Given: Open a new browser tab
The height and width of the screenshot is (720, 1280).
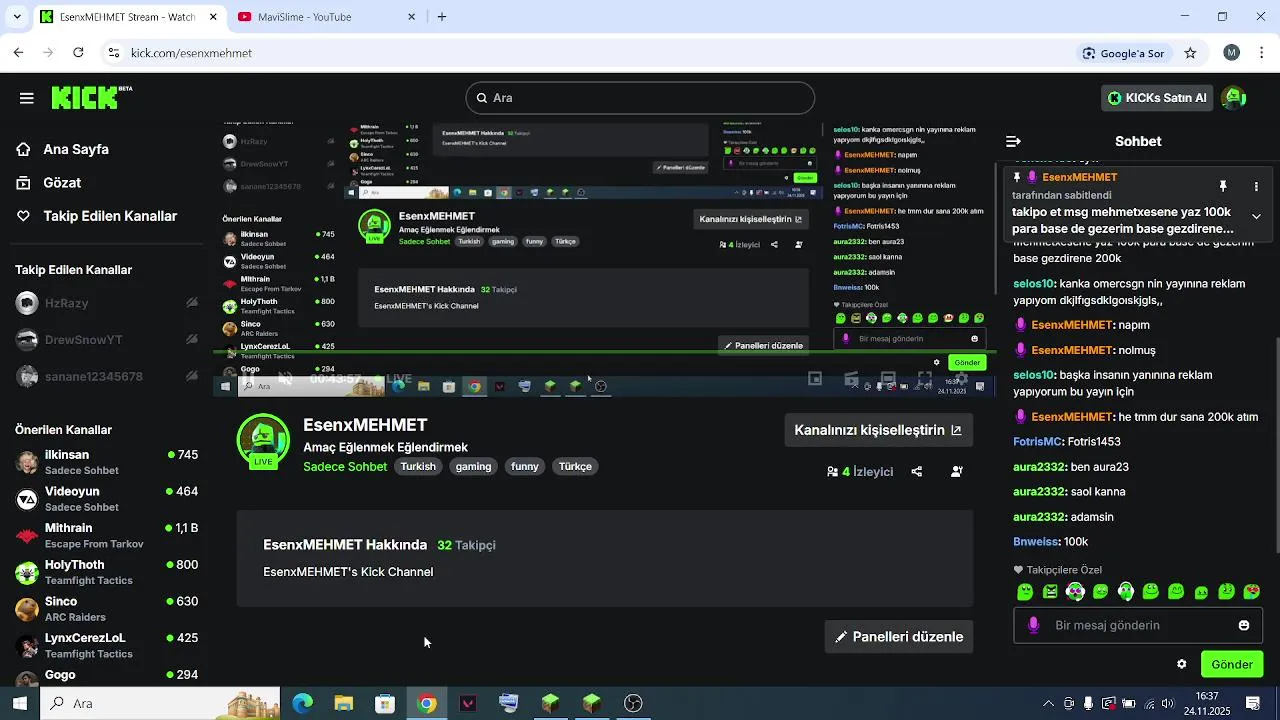Looking at the screenshot, I should tap(442, 17).
